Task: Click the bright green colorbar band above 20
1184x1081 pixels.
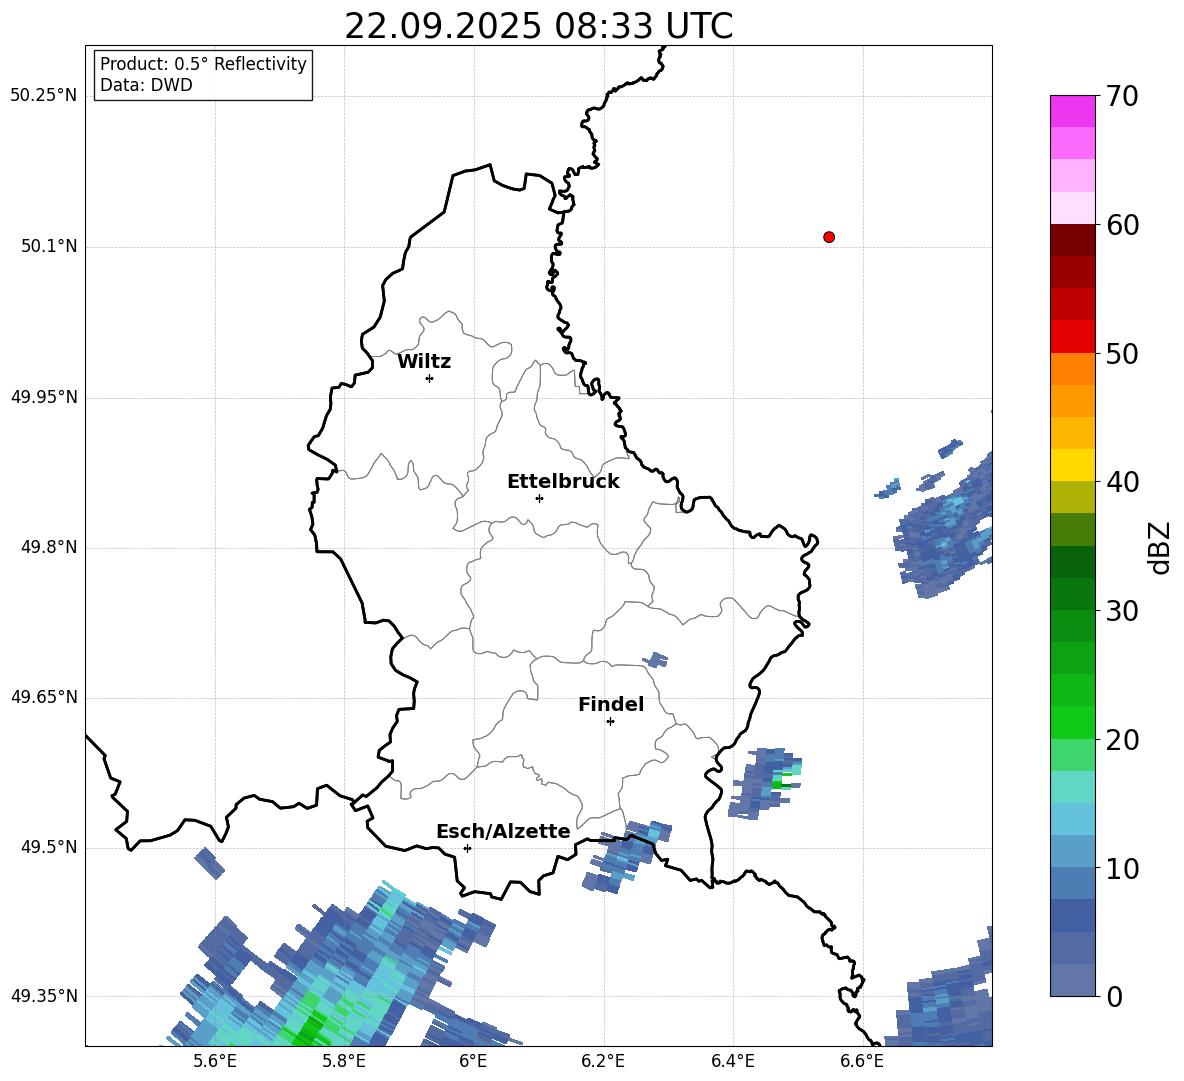Action: tap(1072, 722)
